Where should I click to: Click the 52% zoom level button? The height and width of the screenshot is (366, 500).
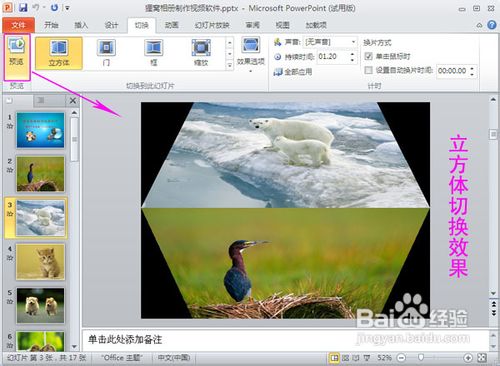point(384,358)
